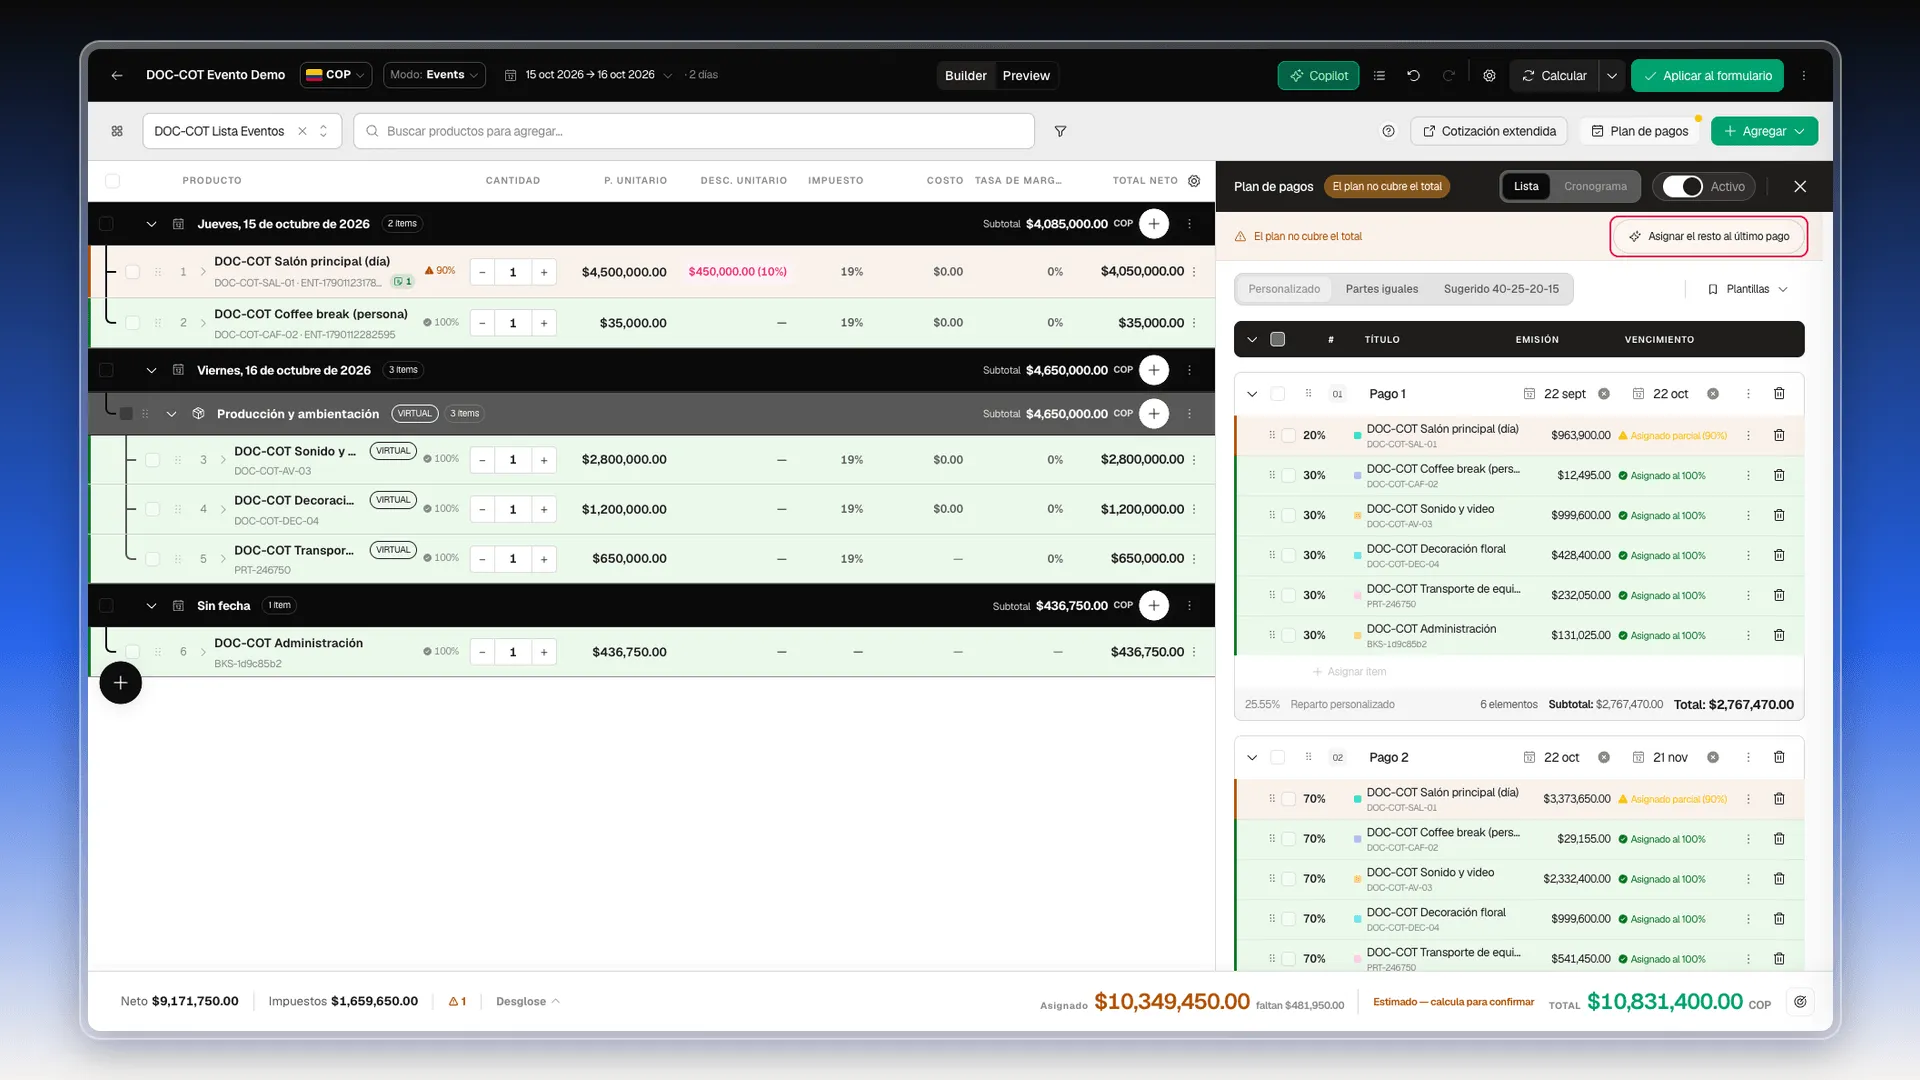Open the Plantillas dropdown
The height and width of the screenshot is (1080, 1920).
point(1747,289)
